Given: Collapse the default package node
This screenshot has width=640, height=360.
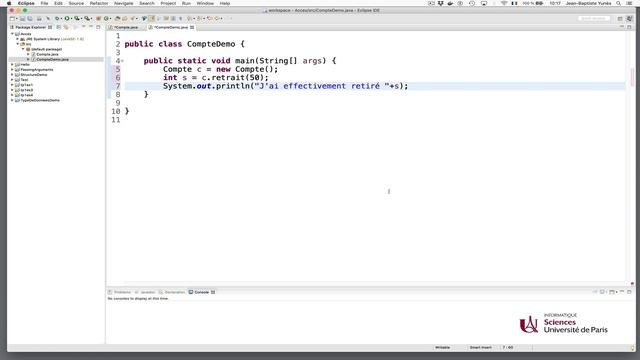Looking at the screenshot, I should pos(23,49).
